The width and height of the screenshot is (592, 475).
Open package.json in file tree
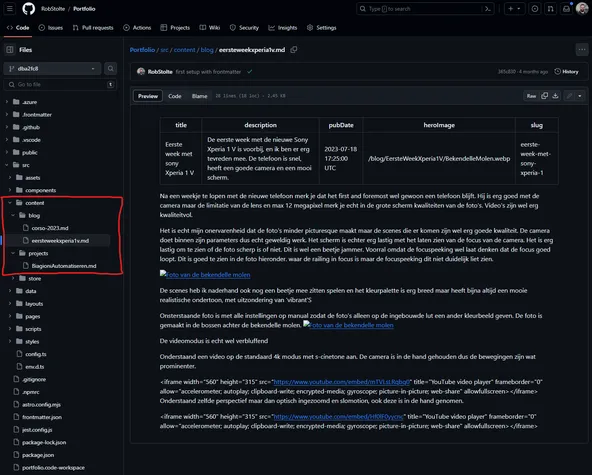click(x=38, y=455)
